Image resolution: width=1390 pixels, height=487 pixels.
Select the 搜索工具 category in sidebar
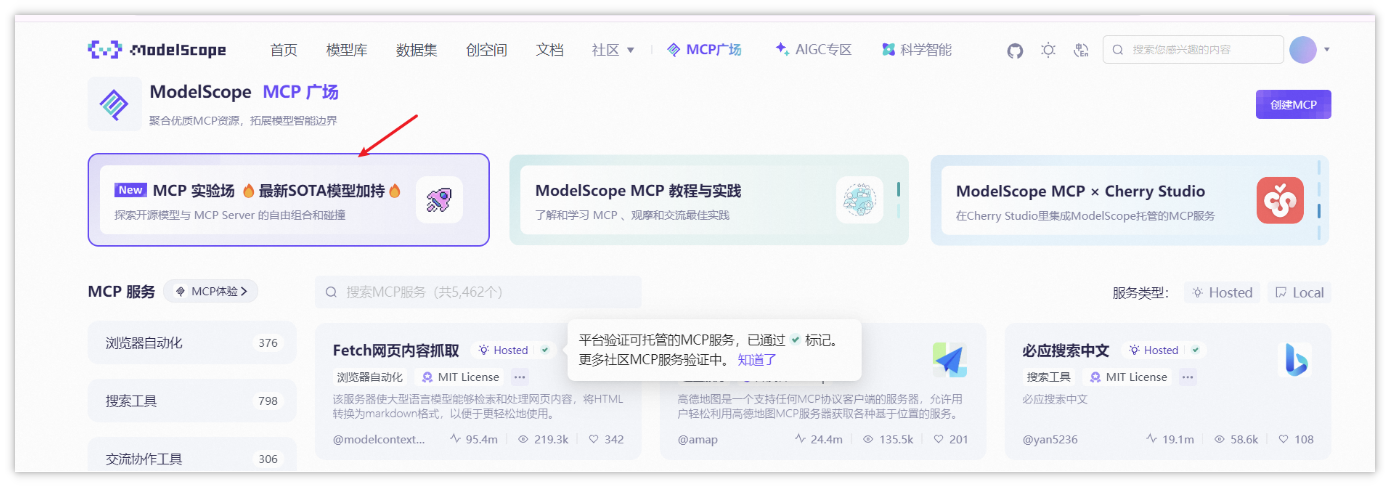click(192, 401)
